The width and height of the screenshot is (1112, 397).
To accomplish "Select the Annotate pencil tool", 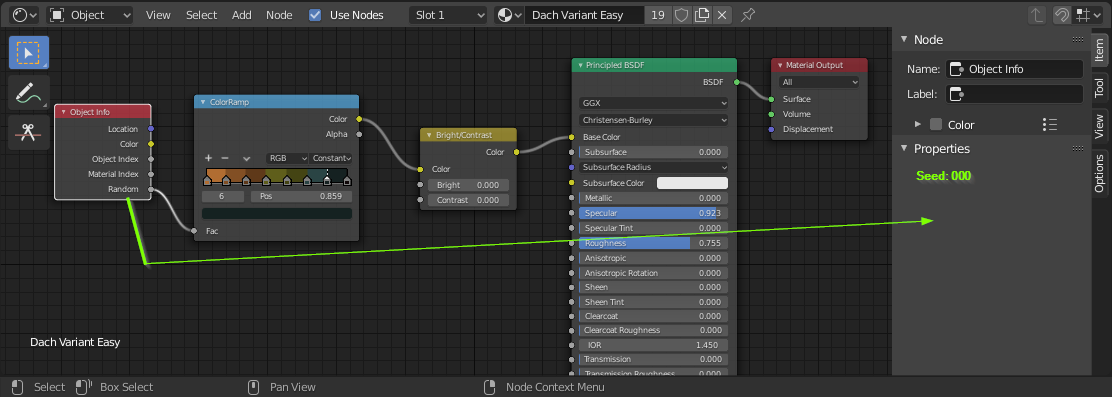I will click(28, 93).
